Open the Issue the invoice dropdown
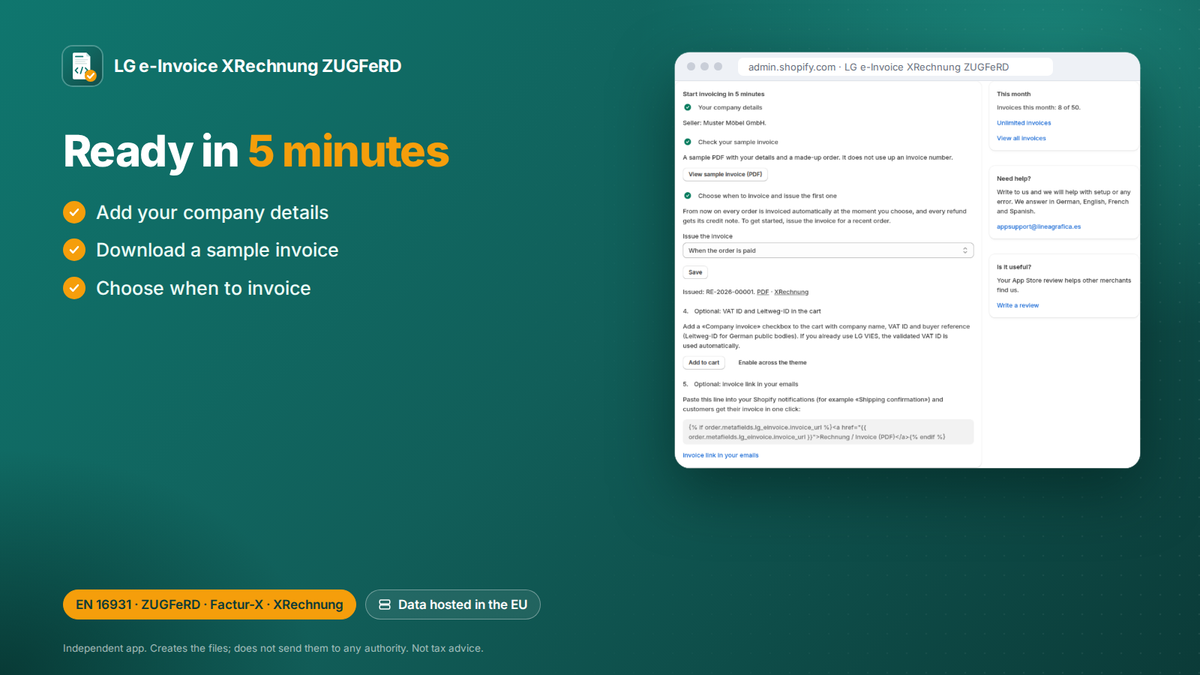This screenshot has height=675, width=1200. pos(828,250)
